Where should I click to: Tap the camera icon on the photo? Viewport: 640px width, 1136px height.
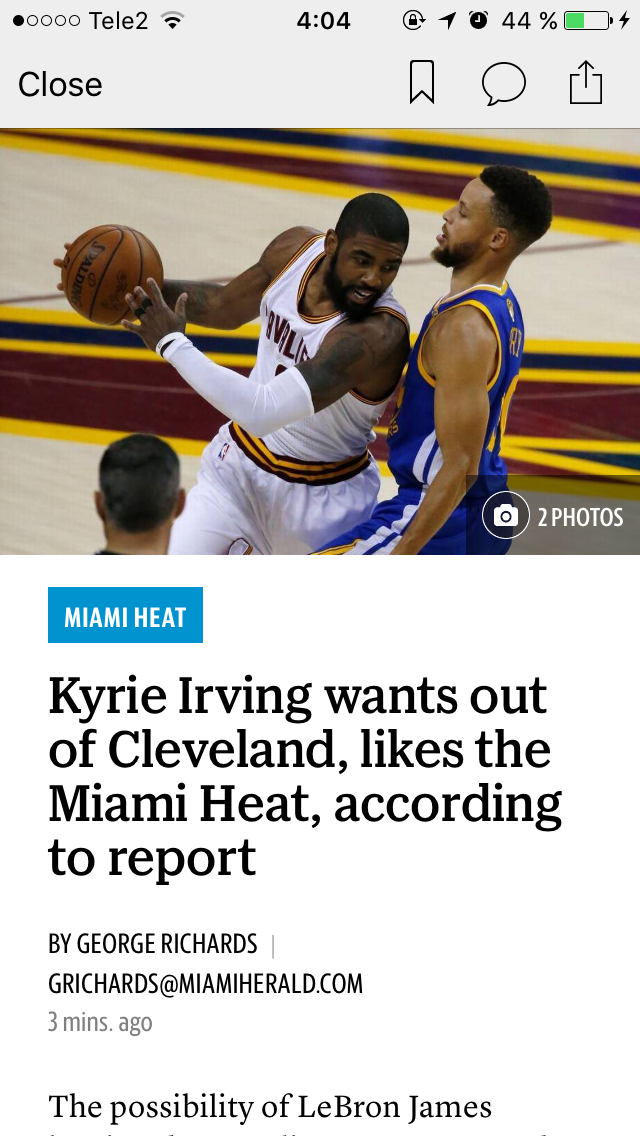click(x=505, y=515)
